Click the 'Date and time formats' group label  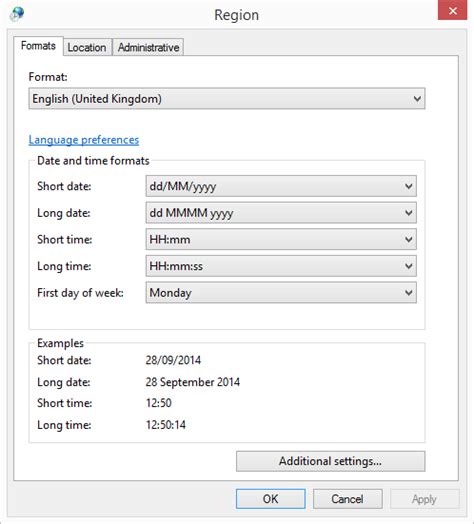[x=93, y=161]
